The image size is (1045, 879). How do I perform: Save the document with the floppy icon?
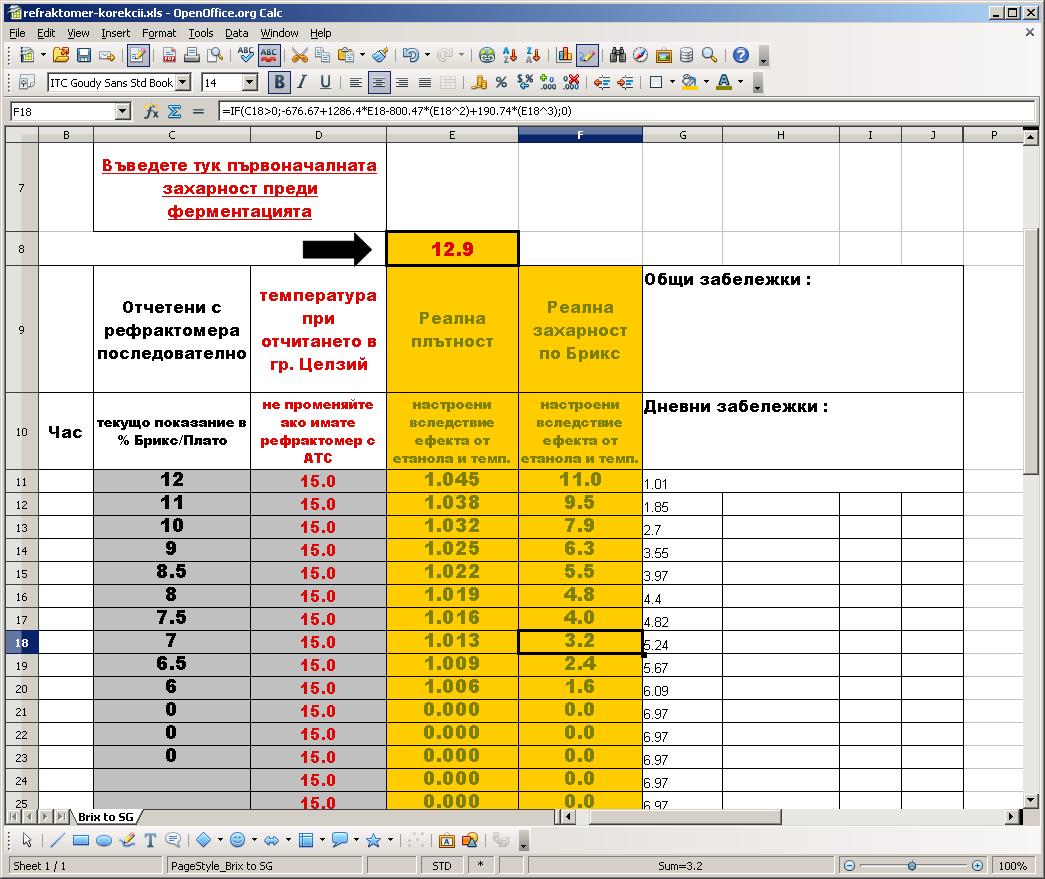coord(84,55)
